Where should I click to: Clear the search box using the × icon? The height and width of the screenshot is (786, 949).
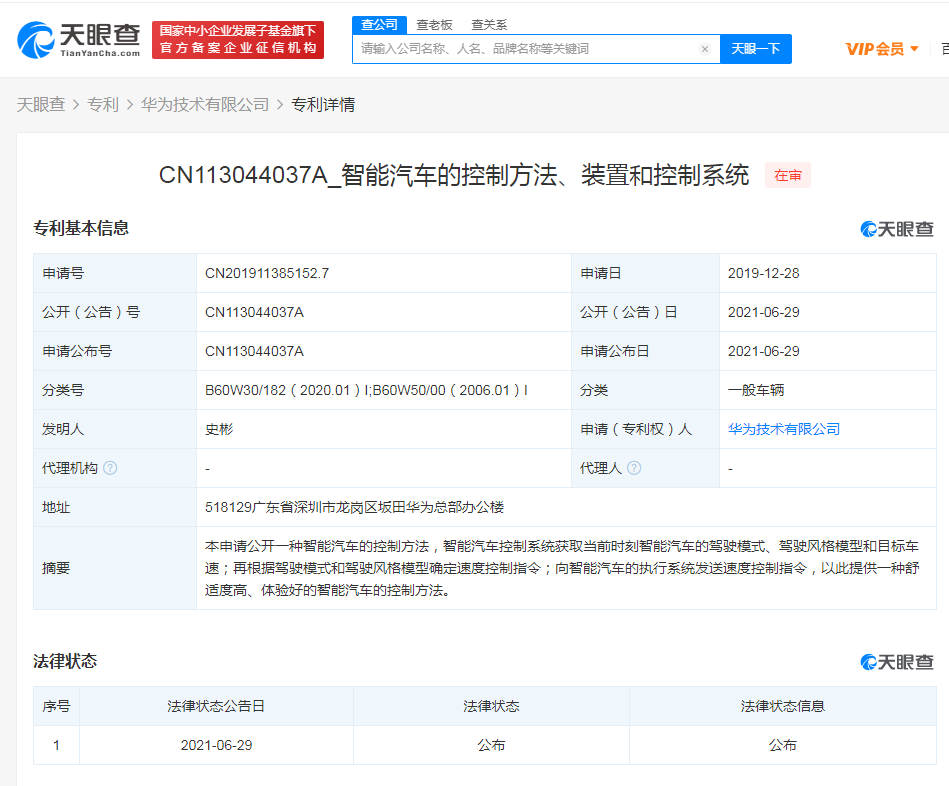[x=704, y=48]
